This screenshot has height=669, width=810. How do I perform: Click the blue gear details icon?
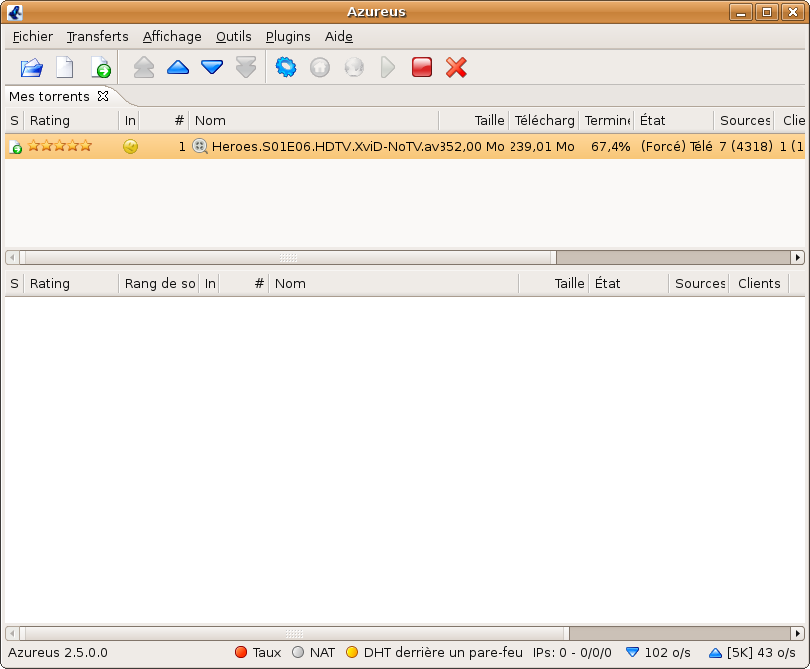(x=286, y=68)
